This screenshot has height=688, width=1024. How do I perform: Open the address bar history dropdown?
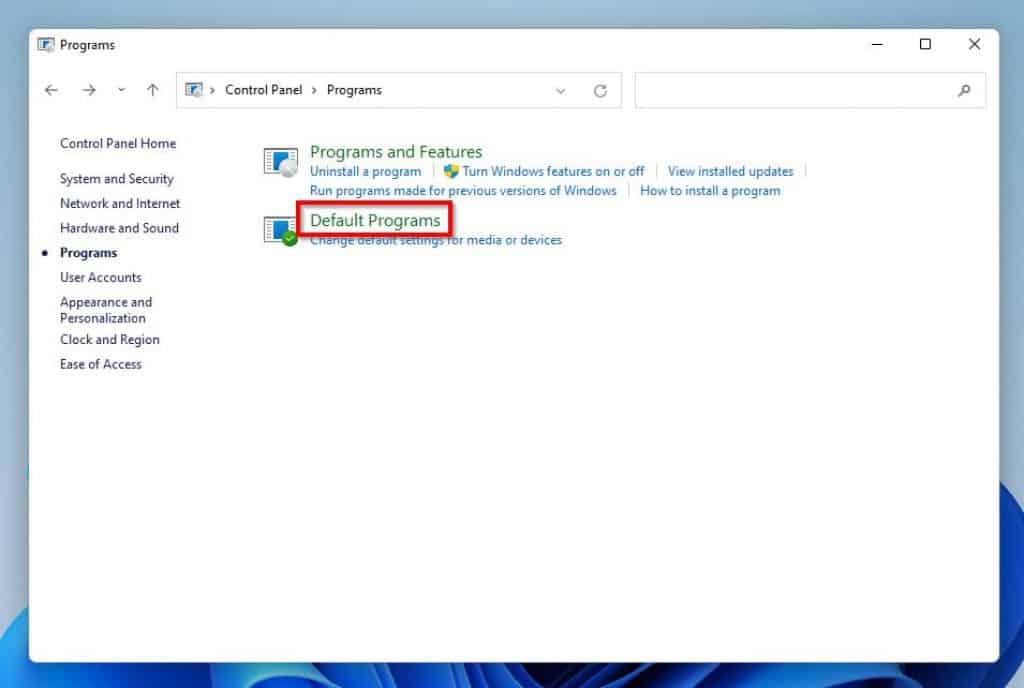click(x=560, y=91)
